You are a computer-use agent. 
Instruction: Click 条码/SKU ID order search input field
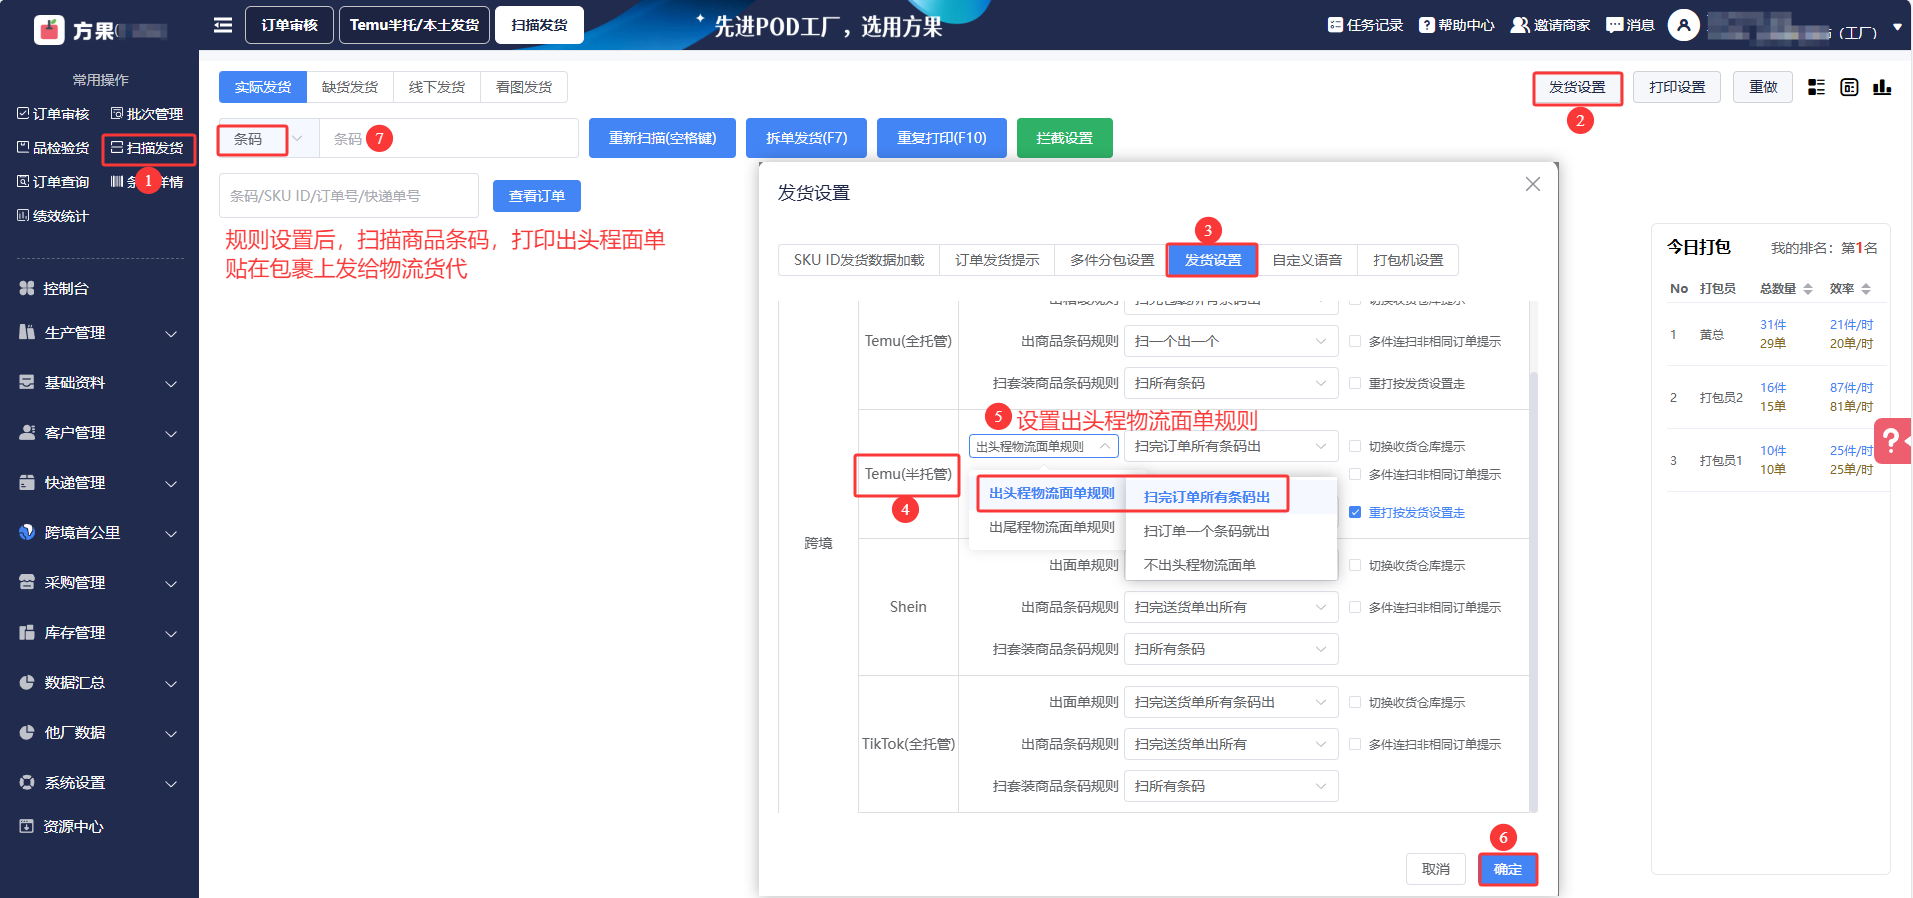point(348,196)
